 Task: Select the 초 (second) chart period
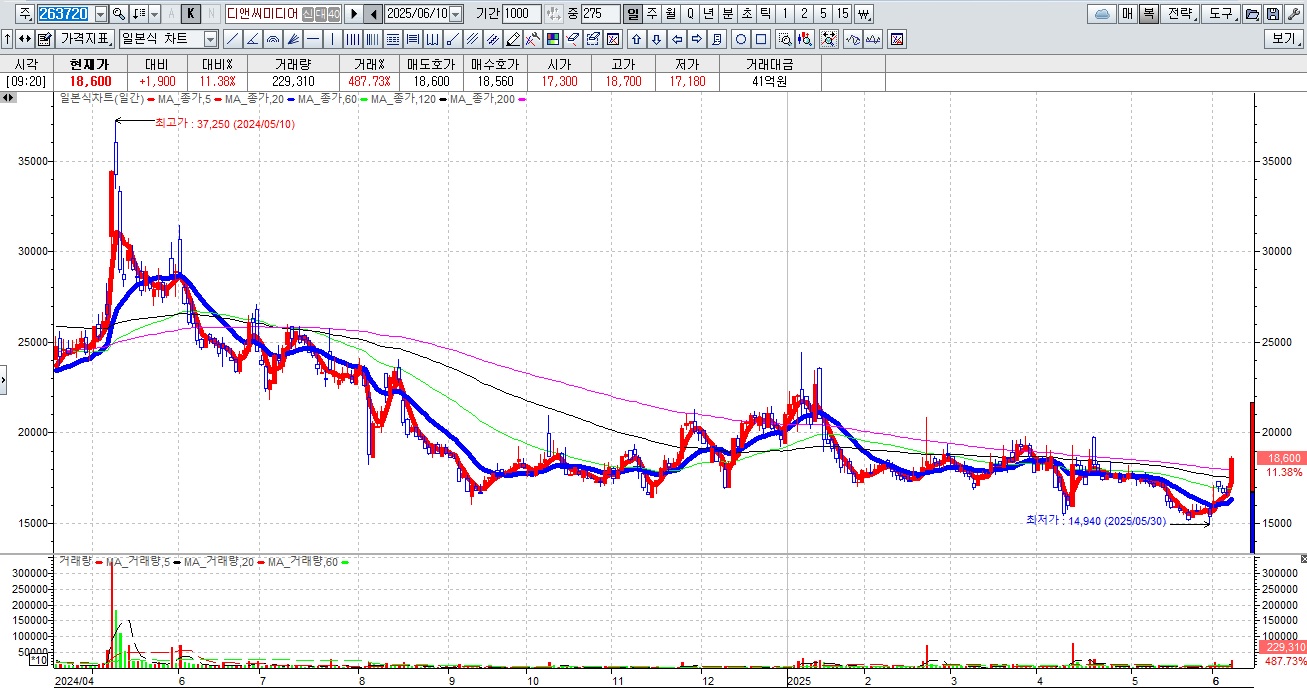pos(746,14)
